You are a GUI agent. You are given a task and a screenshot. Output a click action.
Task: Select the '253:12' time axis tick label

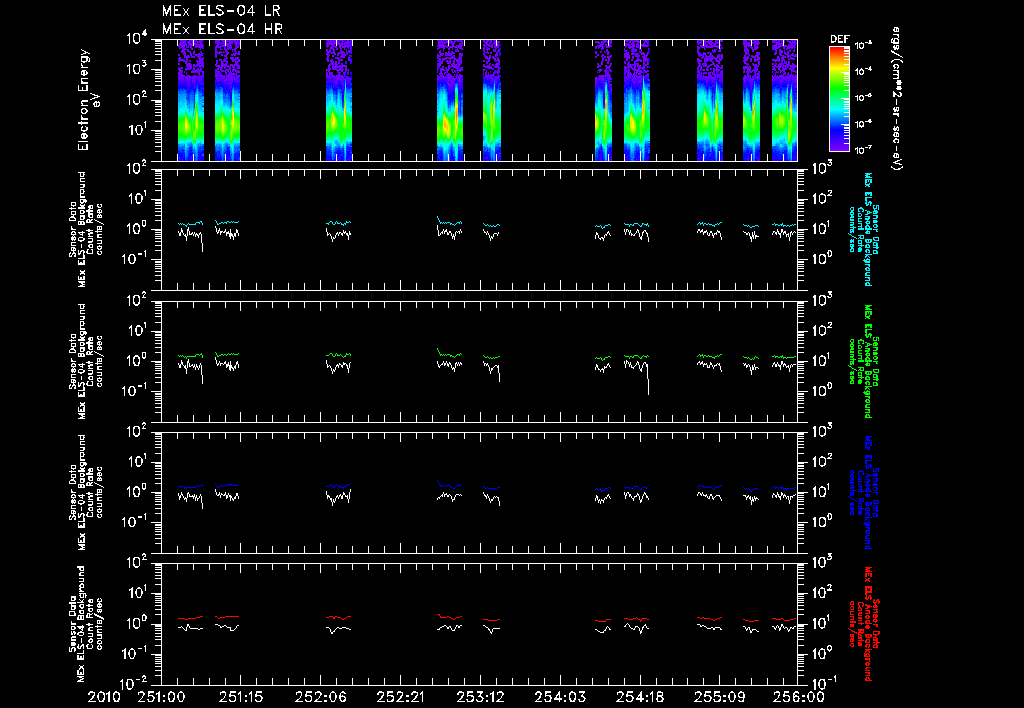(480, 698)
